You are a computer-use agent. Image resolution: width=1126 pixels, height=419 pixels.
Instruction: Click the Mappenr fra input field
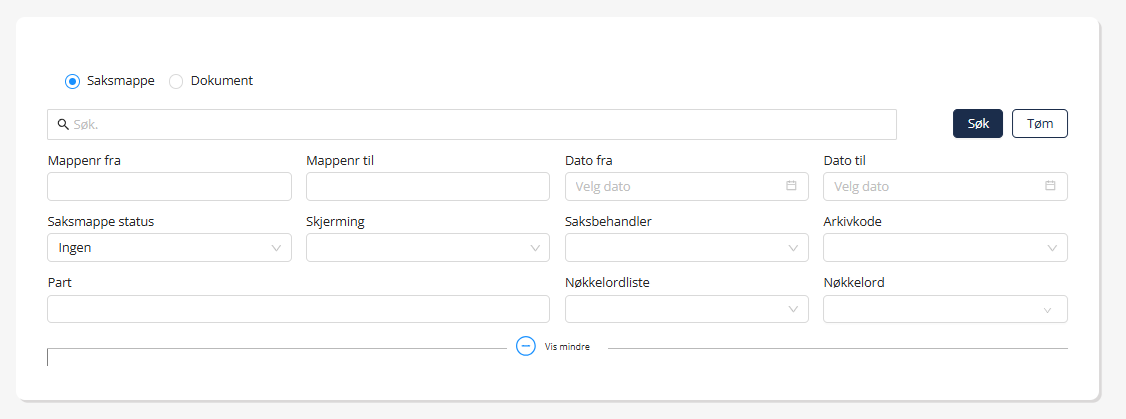click(x=169, y=187)
